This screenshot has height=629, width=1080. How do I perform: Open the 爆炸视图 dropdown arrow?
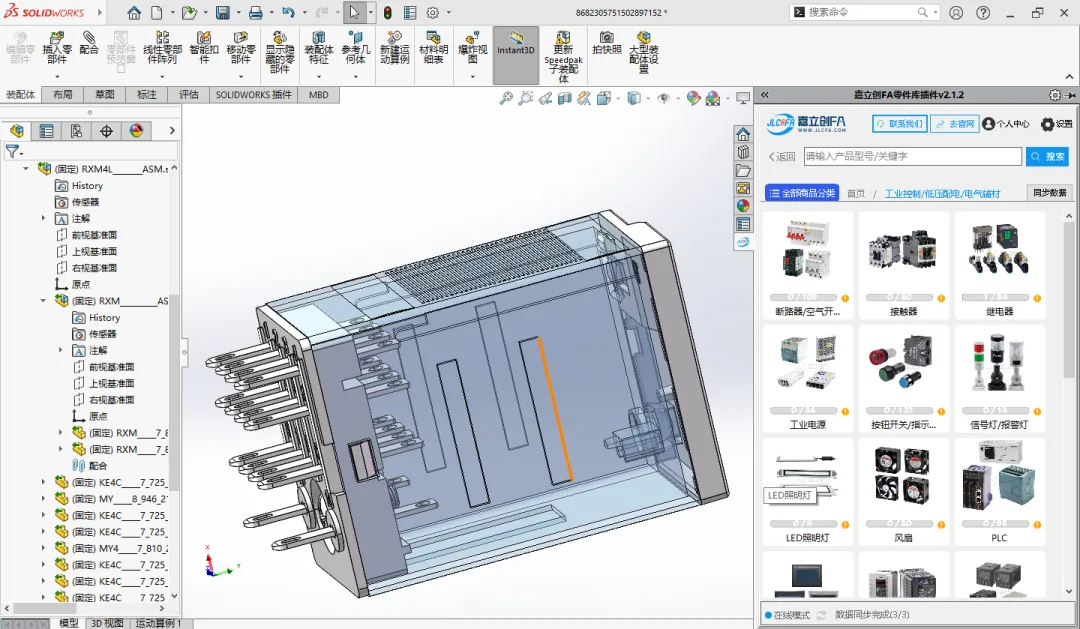point(472,76)
